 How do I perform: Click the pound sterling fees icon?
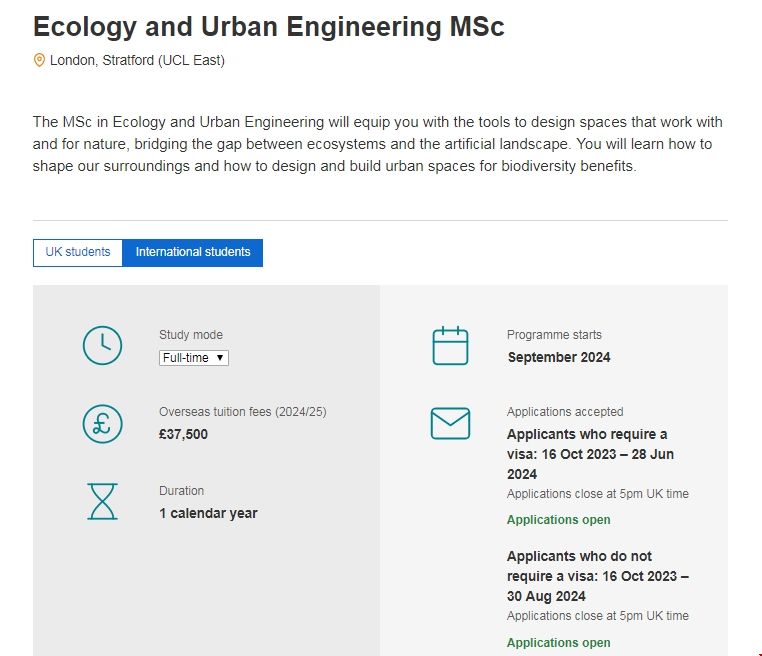click(x=102, y=423)
